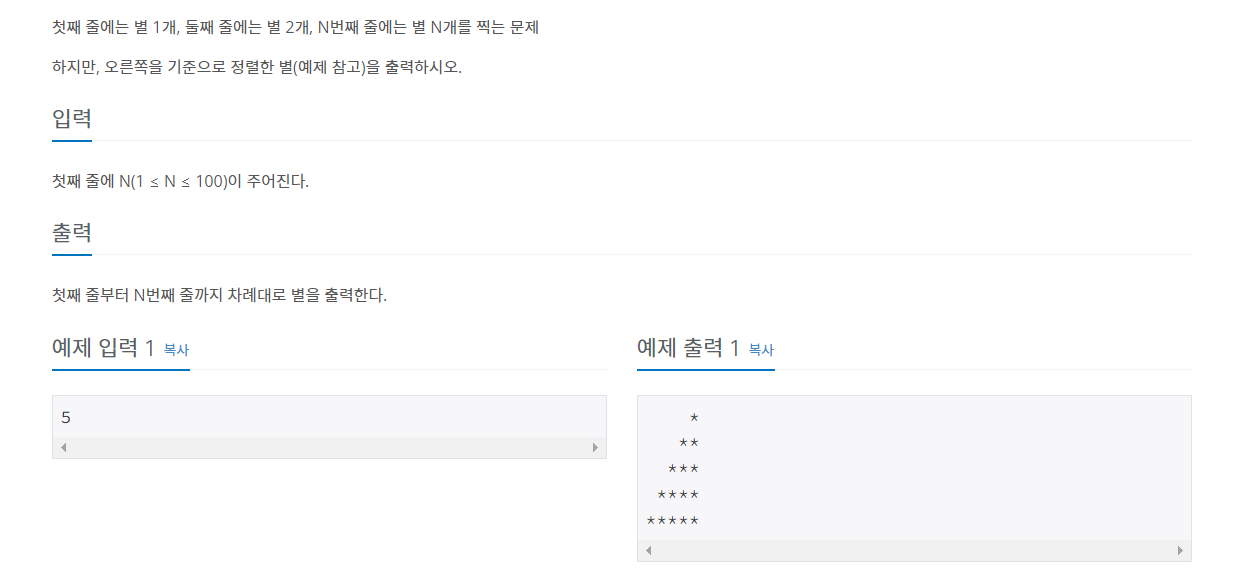Click the 복사 link next to 예제 출력 1
The height and width of the screenshot is (582, 1260).
point(763,350)
